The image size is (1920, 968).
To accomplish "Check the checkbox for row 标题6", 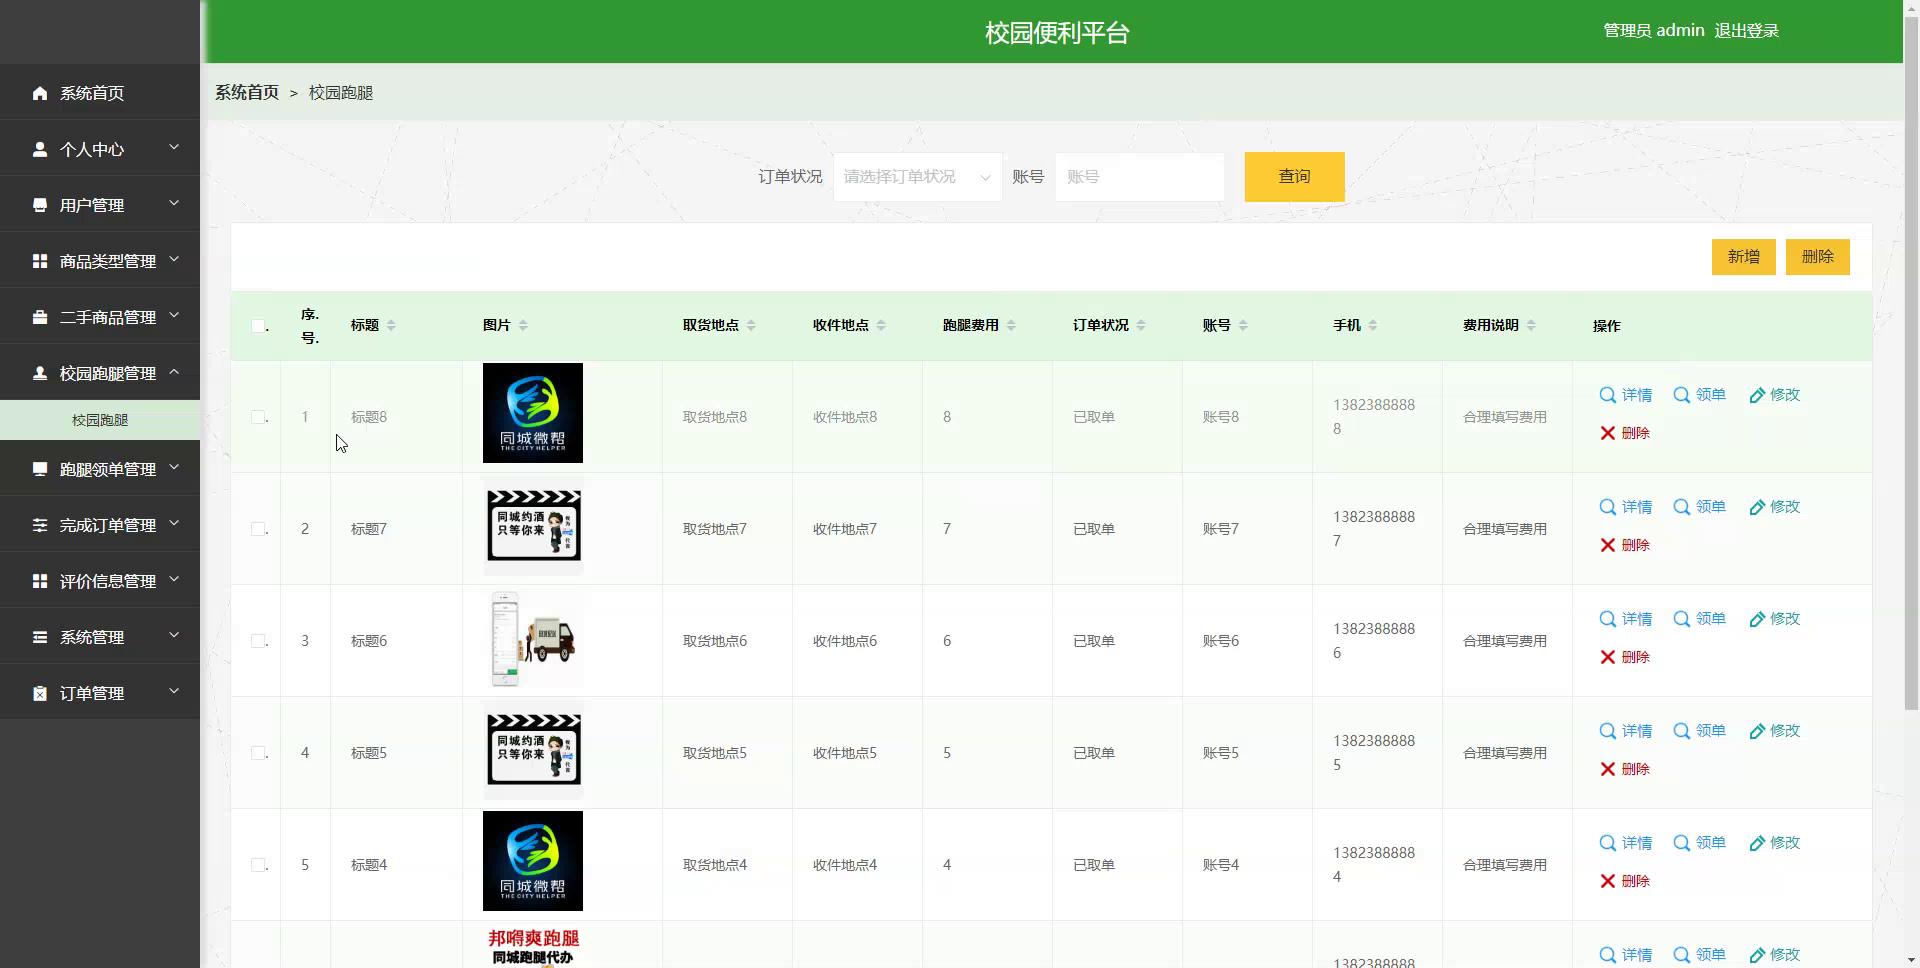I will (258, 641).
